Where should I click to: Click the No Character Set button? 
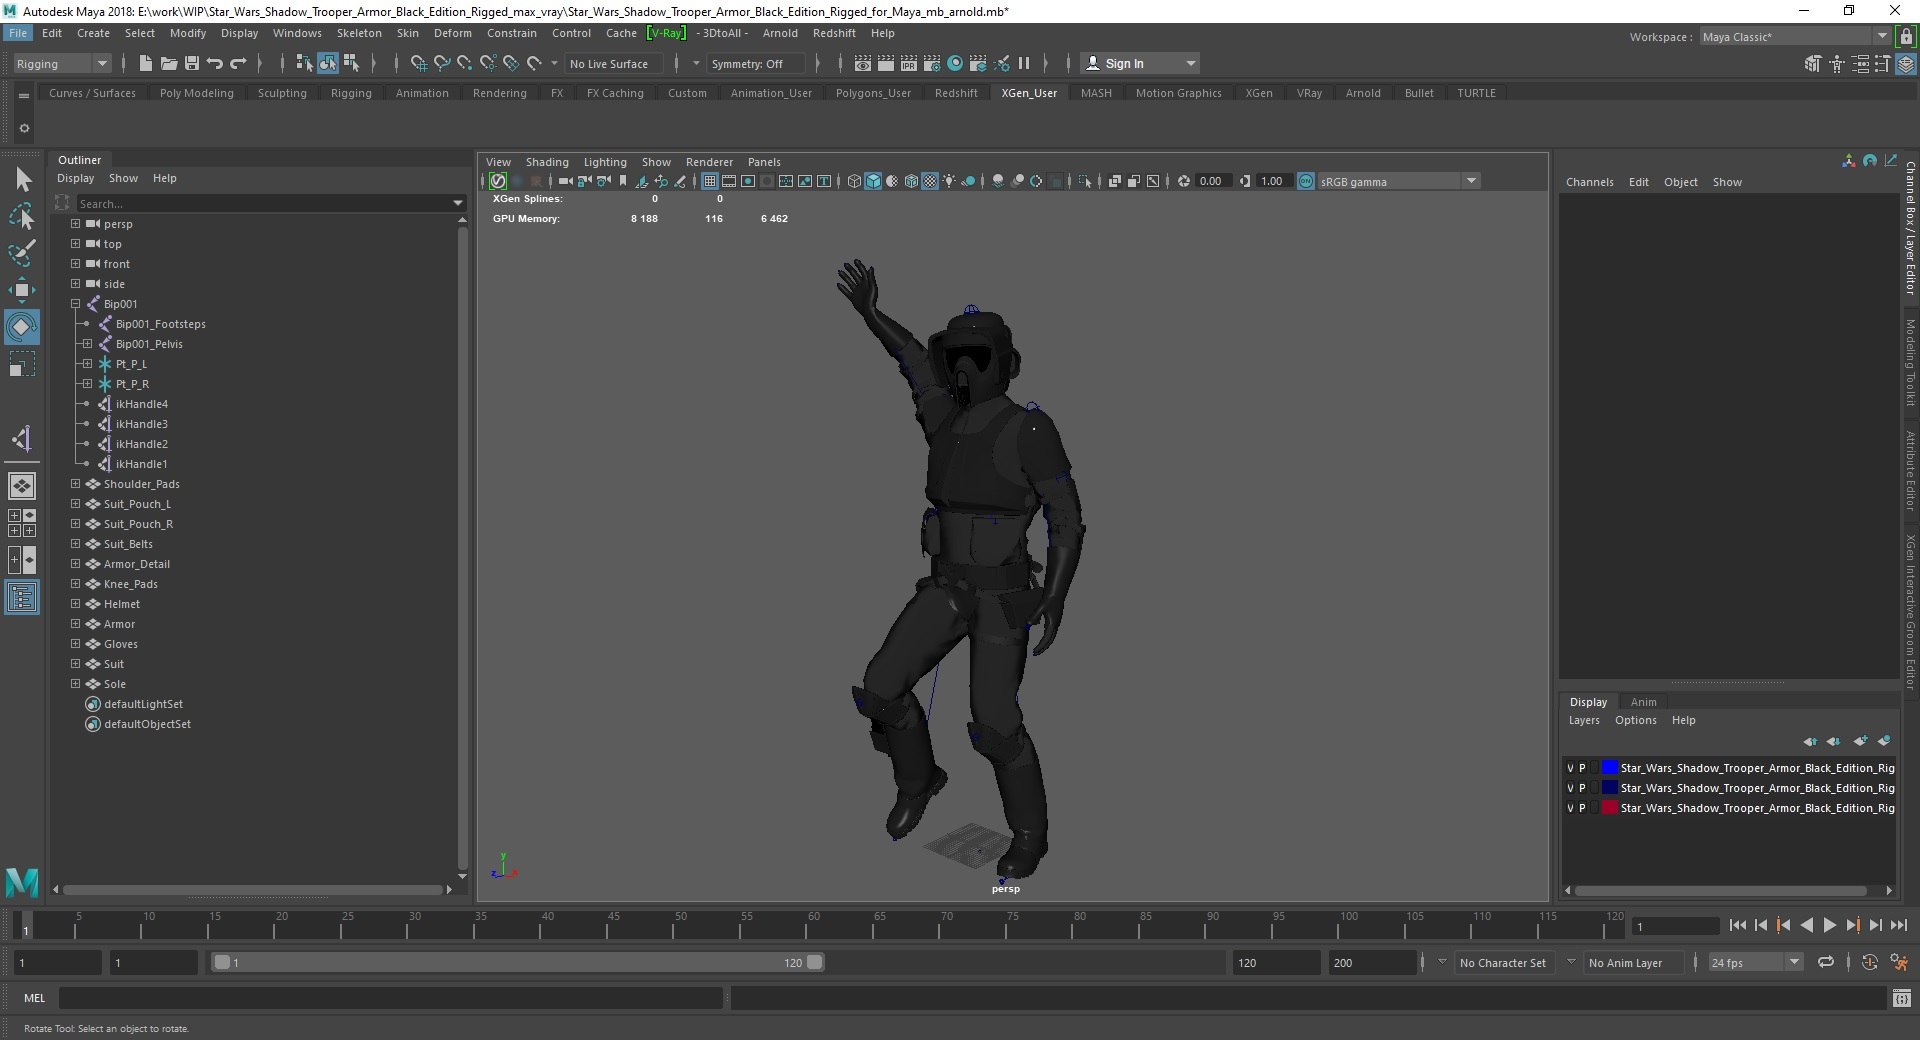click(x=1502, y=963)
